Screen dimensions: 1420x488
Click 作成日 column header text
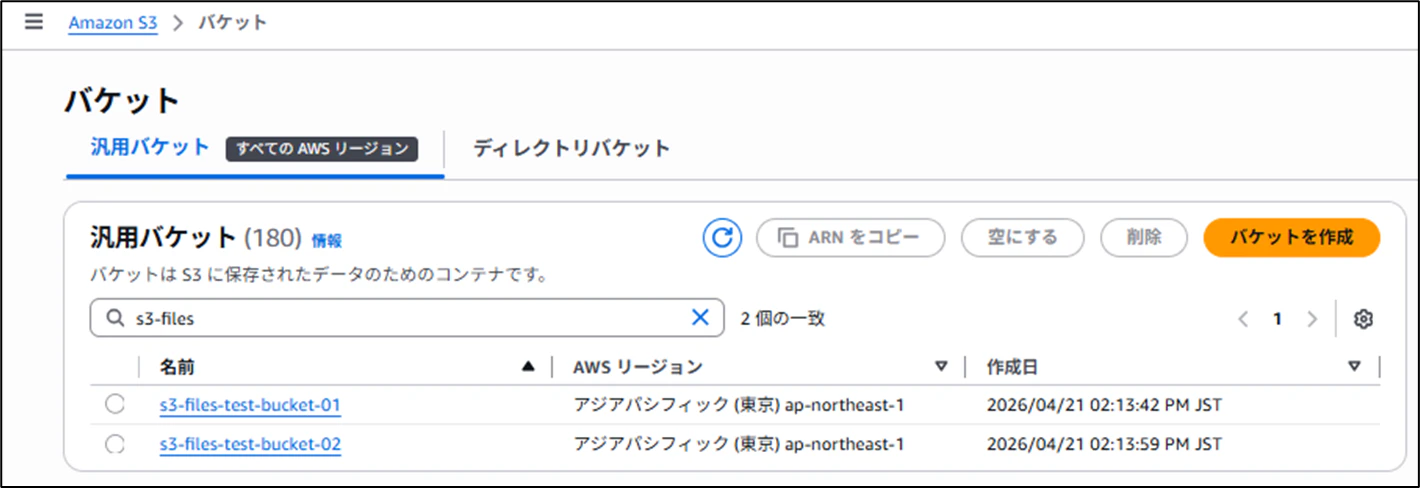point(1012,367)
